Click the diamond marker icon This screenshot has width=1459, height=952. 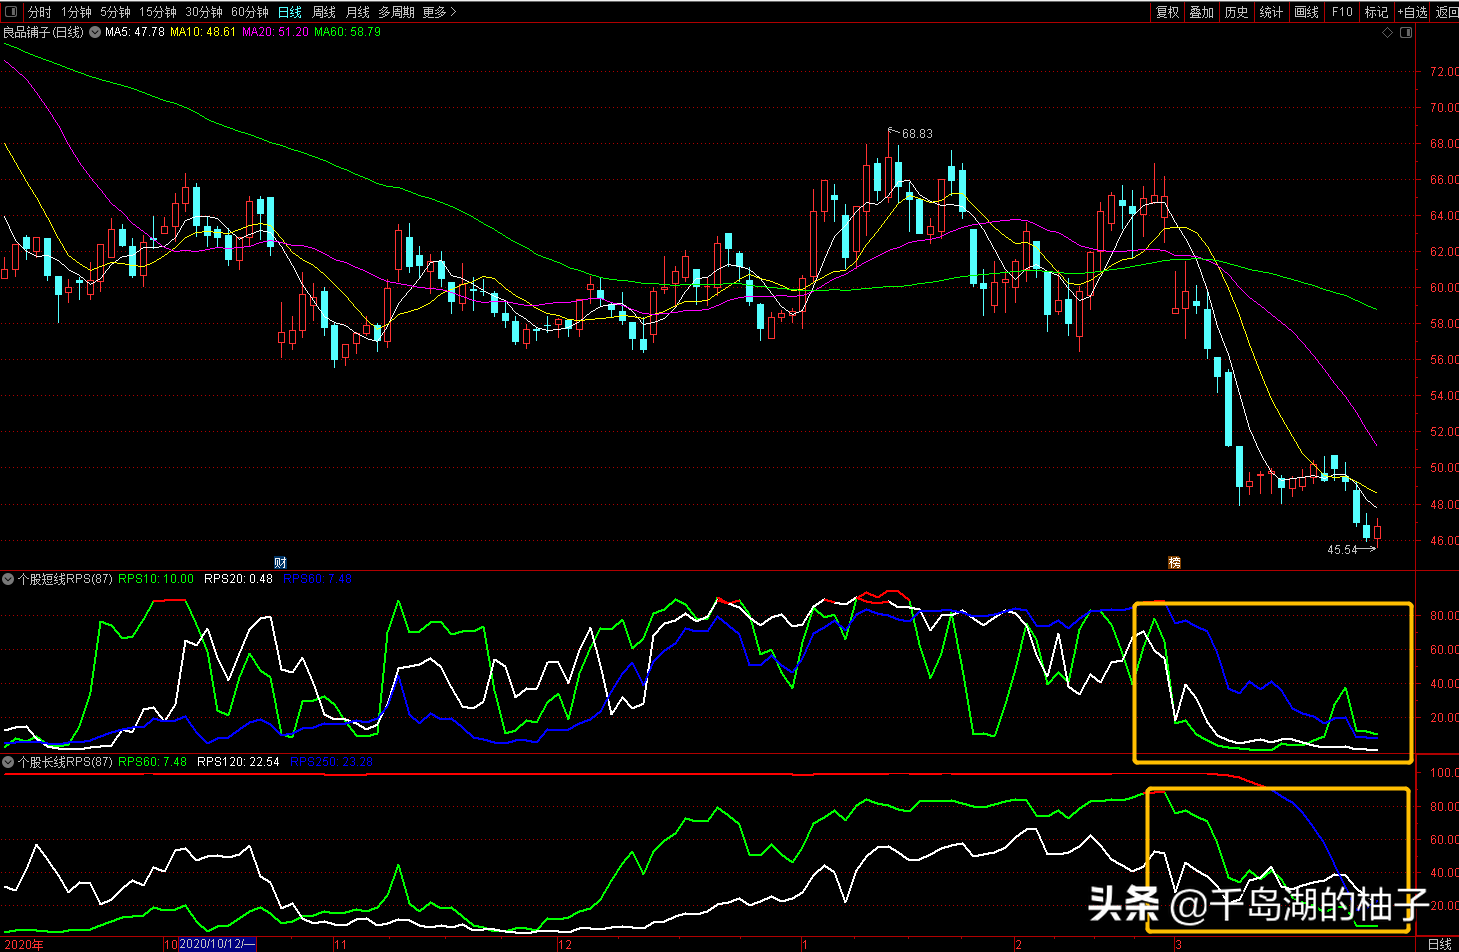1387,33
